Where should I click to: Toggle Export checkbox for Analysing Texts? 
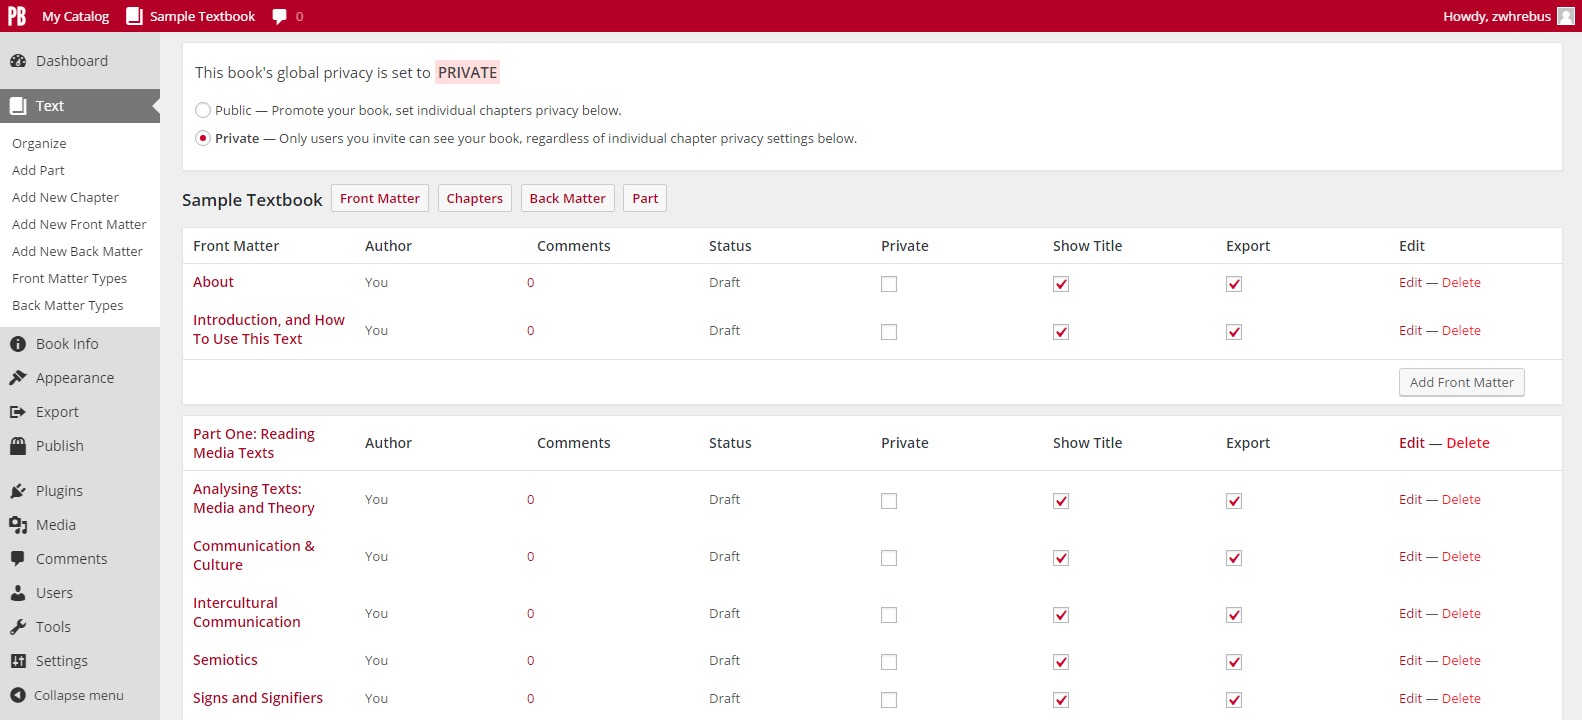pos(1234,501)
